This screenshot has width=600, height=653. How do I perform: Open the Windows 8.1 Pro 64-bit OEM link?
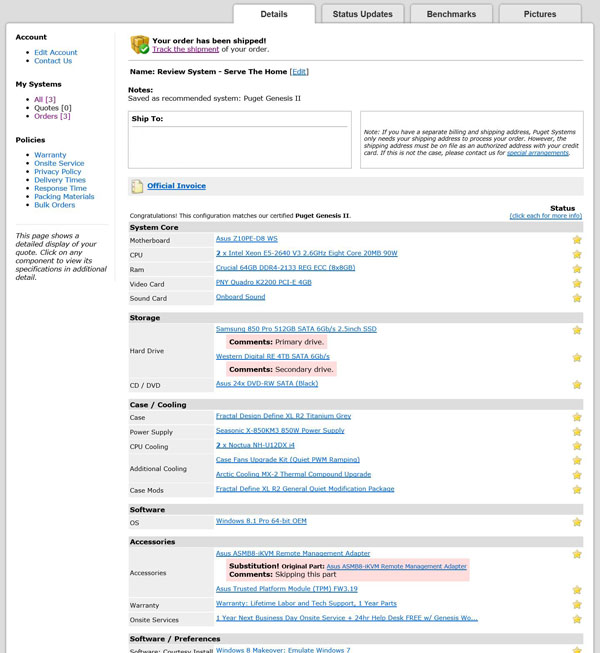(261, 521)
